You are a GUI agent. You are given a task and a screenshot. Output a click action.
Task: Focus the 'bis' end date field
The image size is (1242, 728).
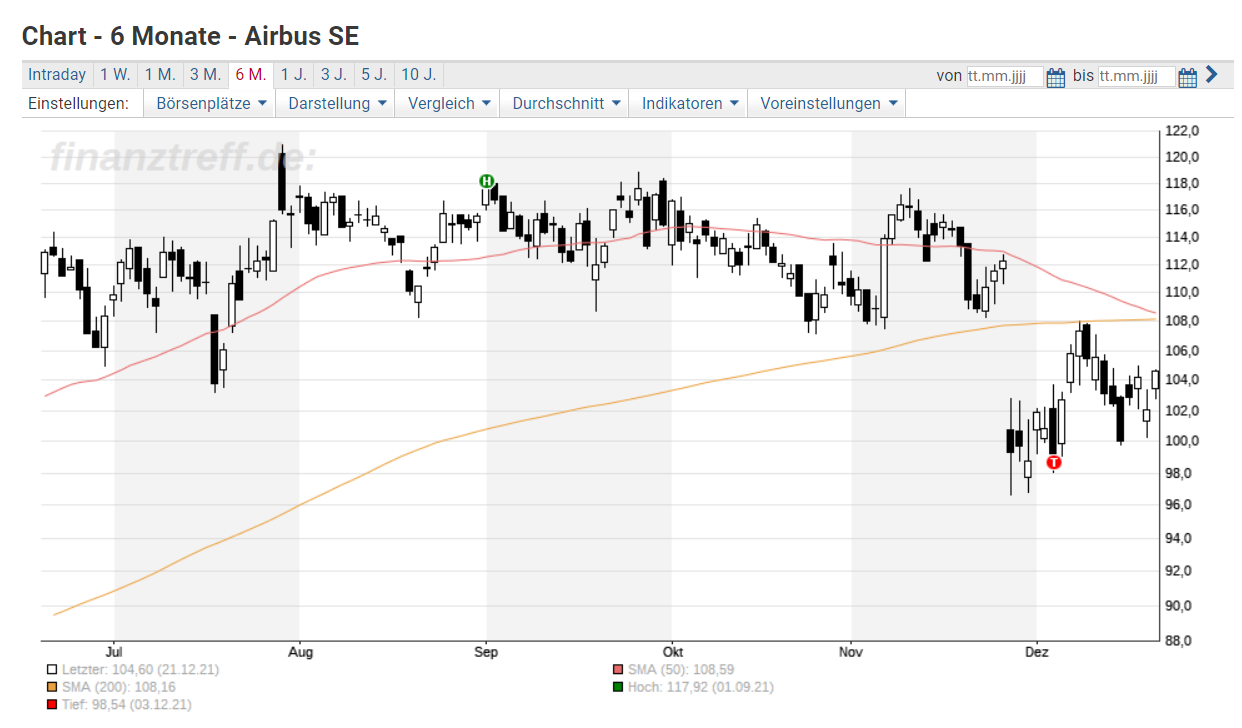click(x=1136, y=77)
